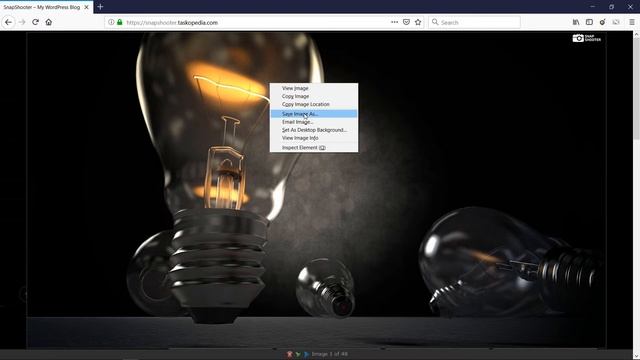Go back with the browser back arrow
640x360 pixels.
pyautogui.click(x=9, y=22)
